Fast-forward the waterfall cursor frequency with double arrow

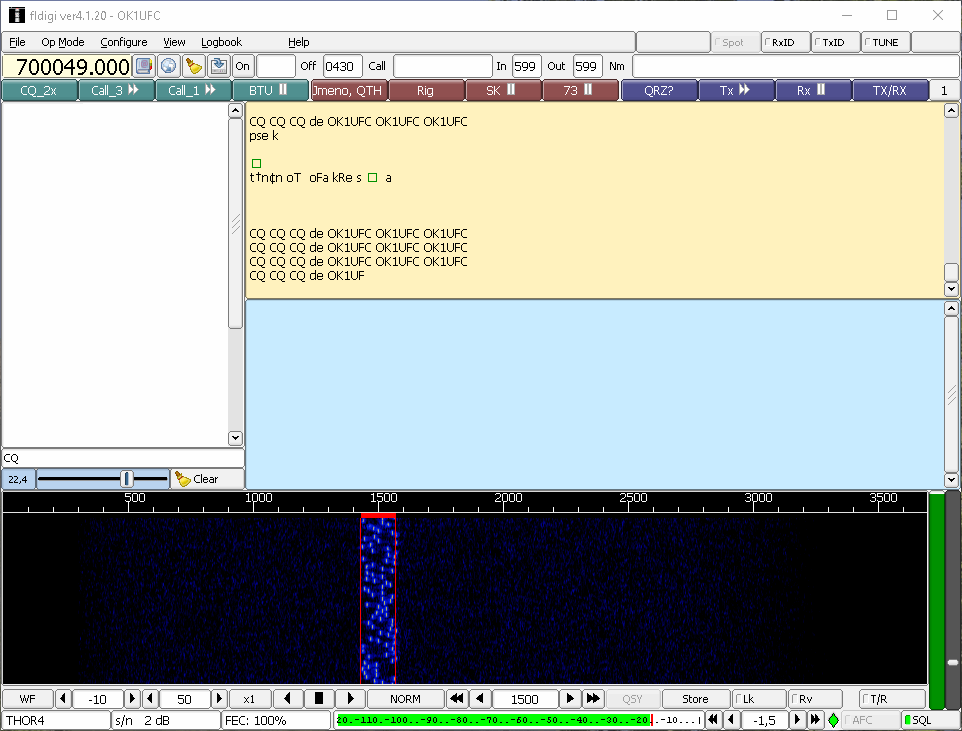click(x=593, y=699)
